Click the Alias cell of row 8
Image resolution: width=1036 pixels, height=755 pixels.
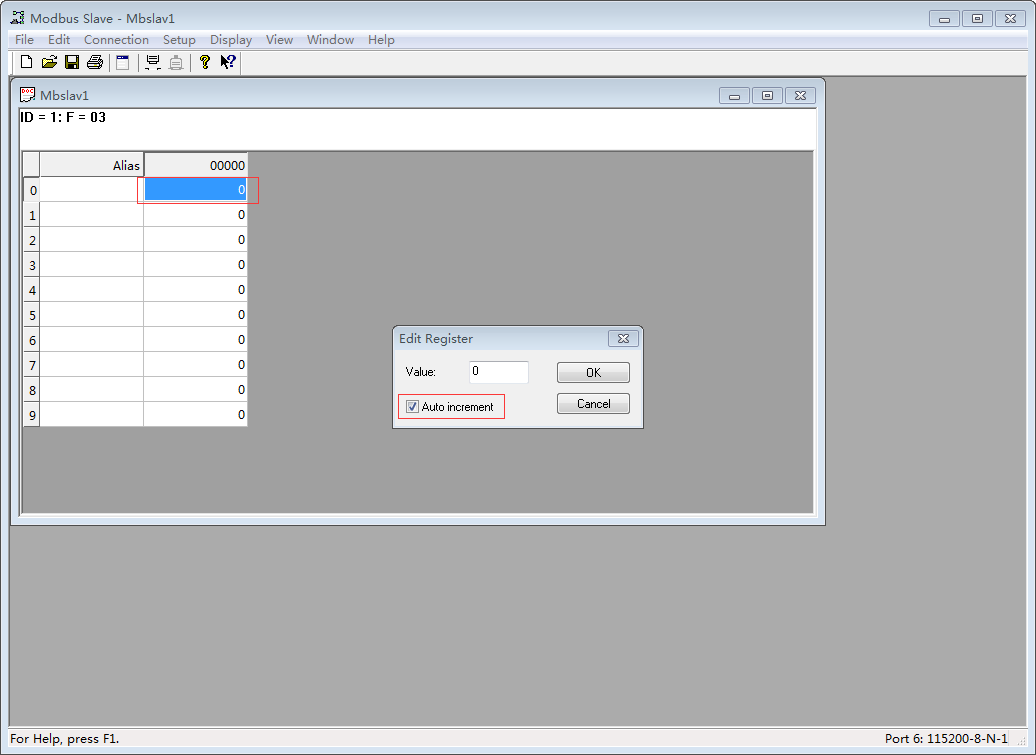pos(92,390)
